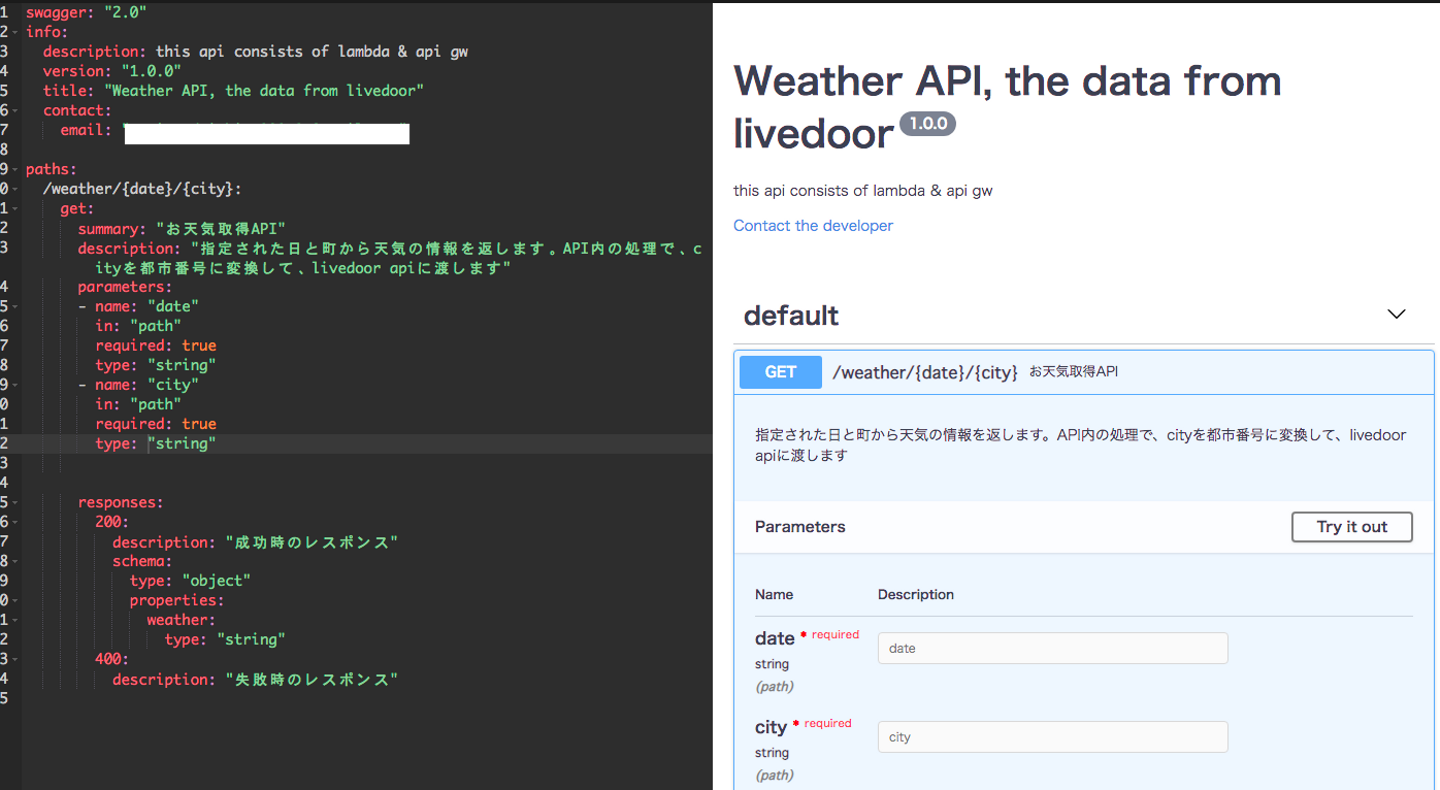This screenshot has width=1440, height=790.
Task: Click the Parameters heading in the preview
Action: tap(800, 527)
